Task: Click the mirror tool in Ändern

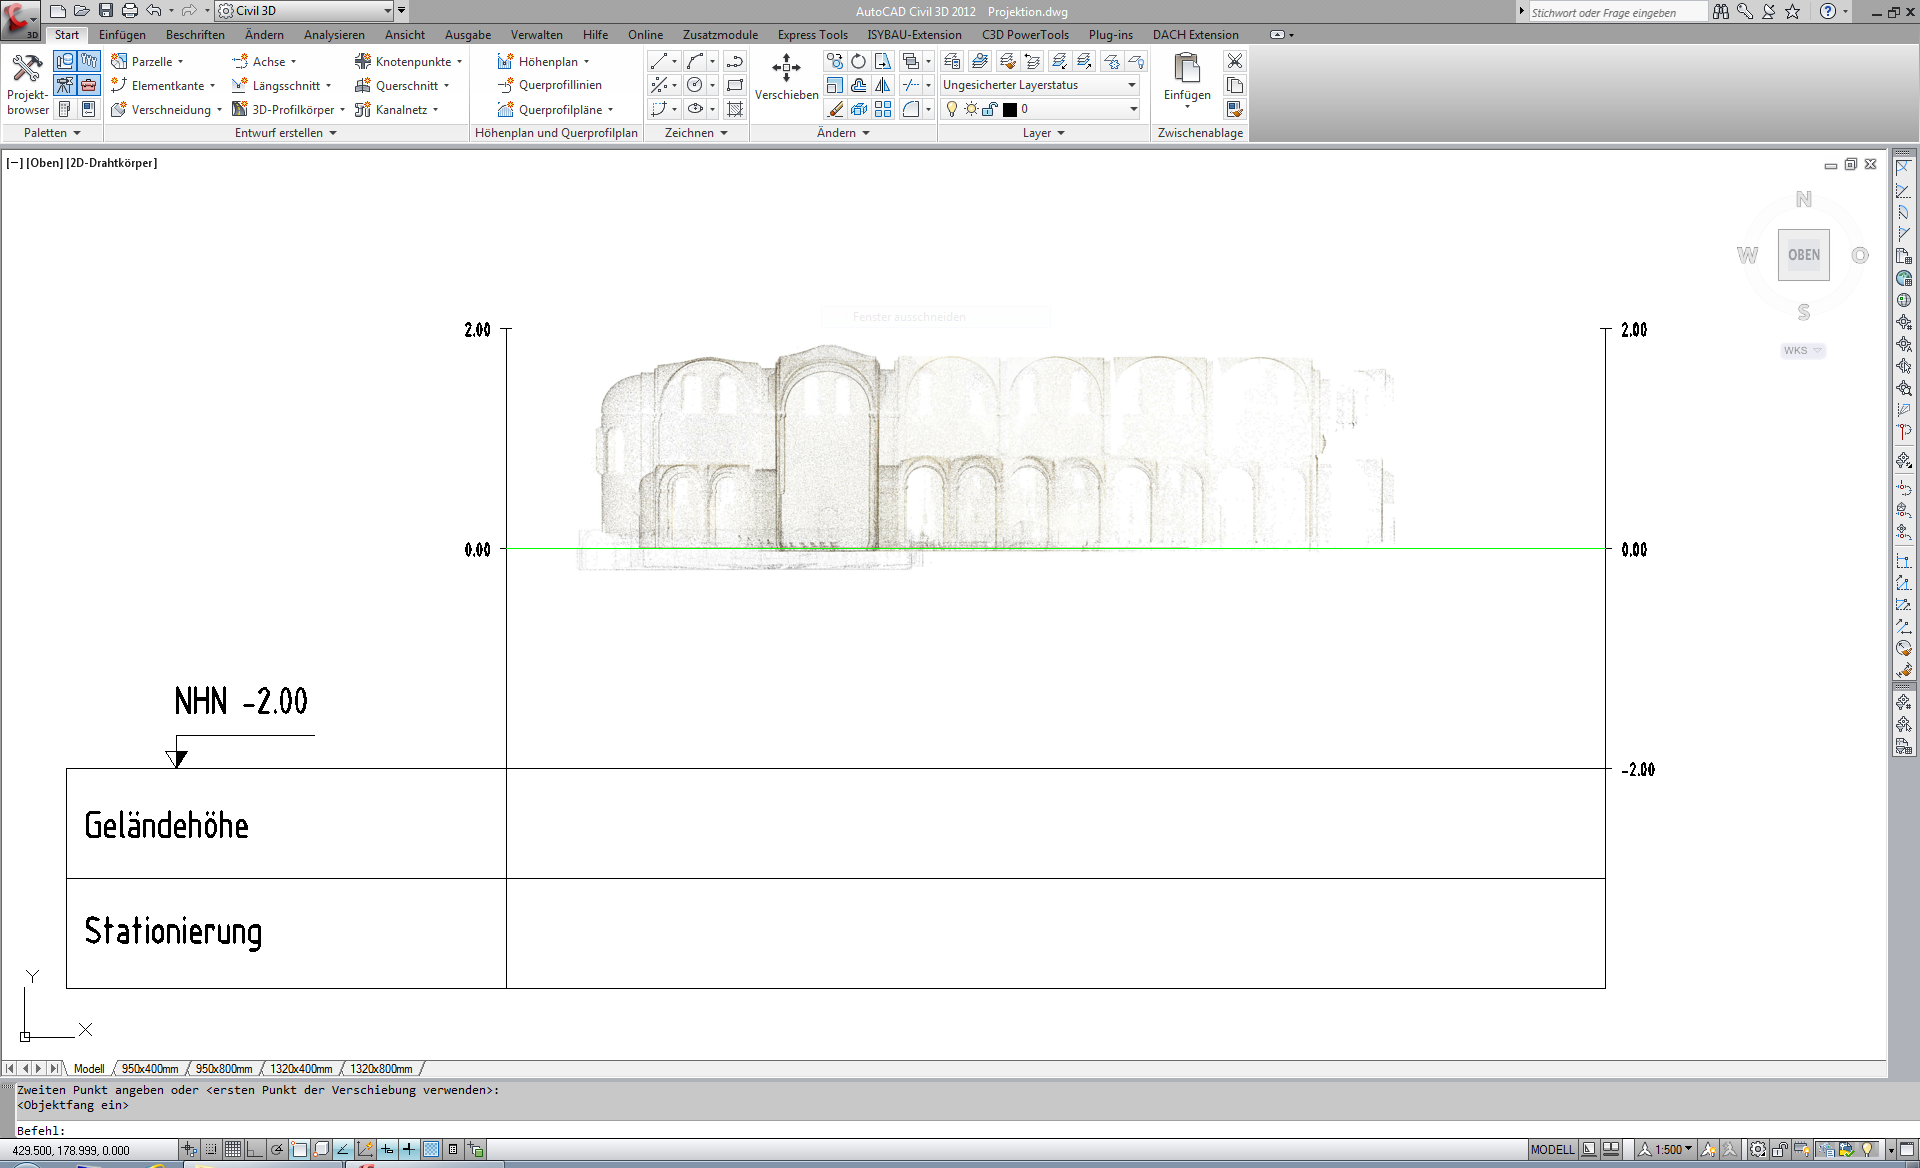Action: pyautogui.click(x=882, y=85)
